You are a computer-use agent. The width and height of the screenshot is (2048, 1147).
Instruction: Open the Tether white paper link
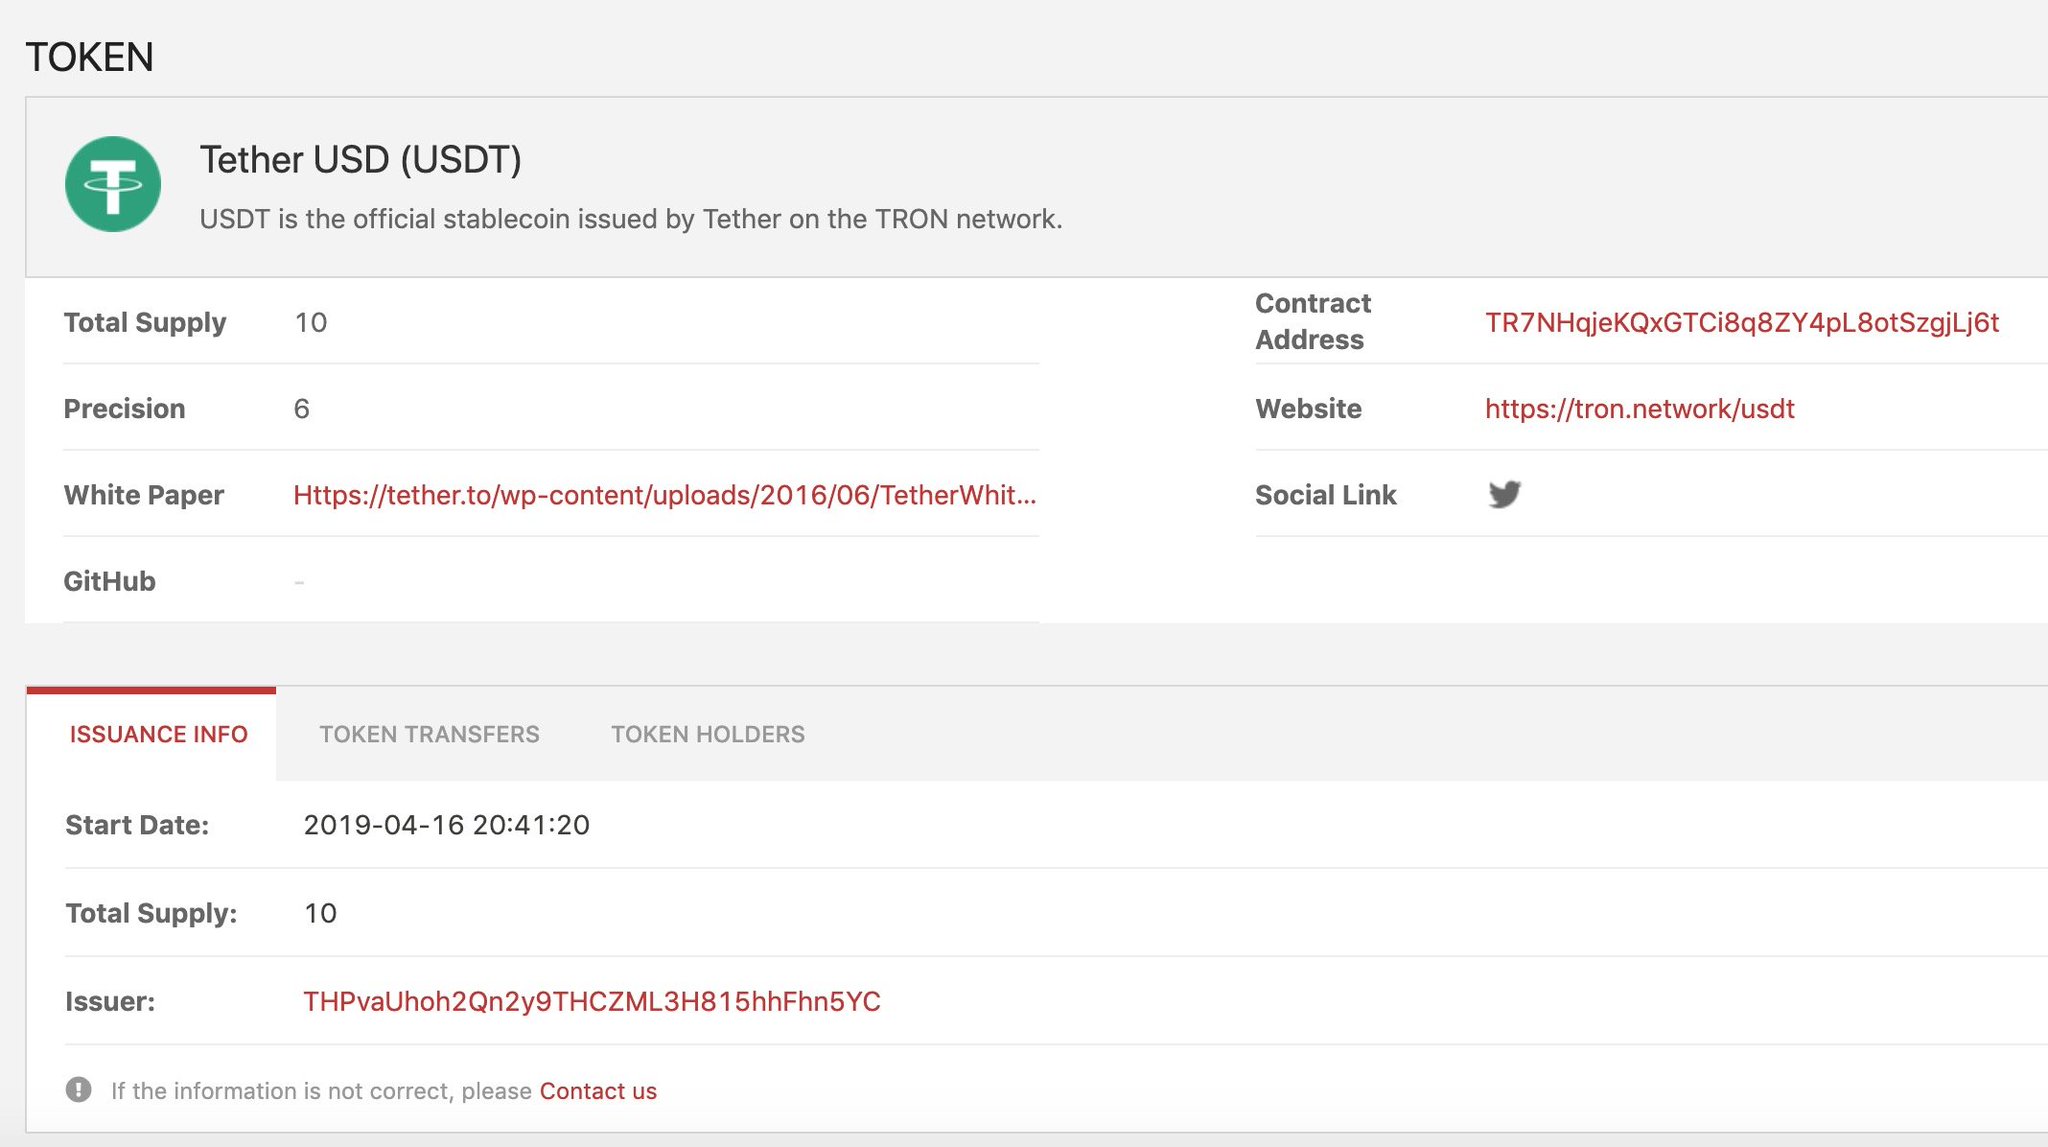tap(664, 495)
